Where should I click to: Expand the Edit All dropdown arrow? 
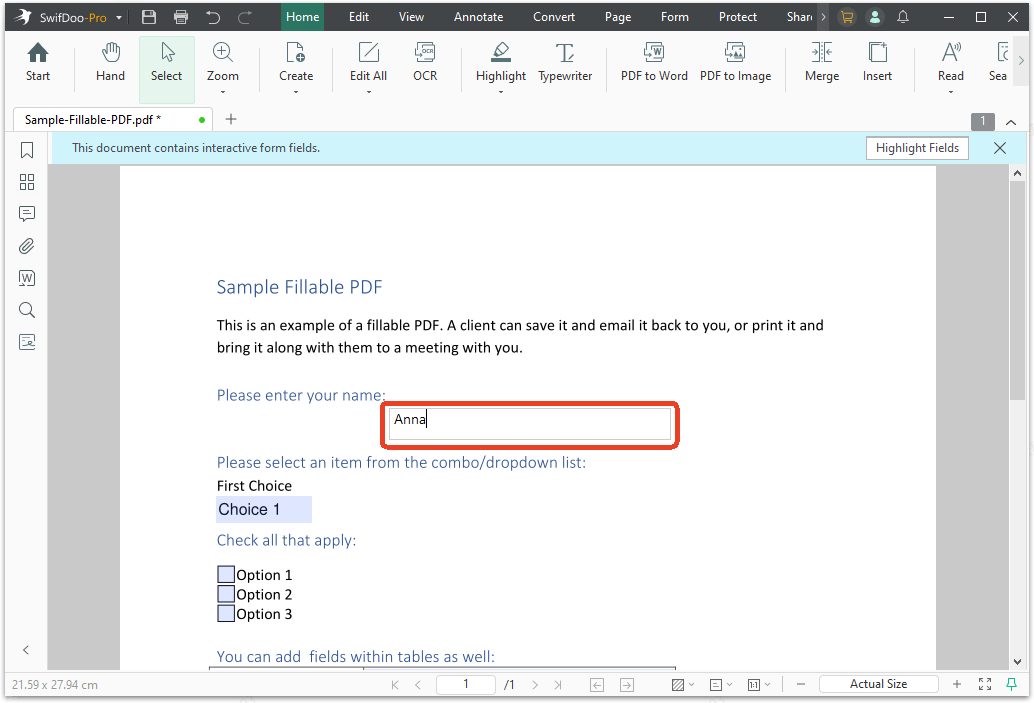pos(369,92)
